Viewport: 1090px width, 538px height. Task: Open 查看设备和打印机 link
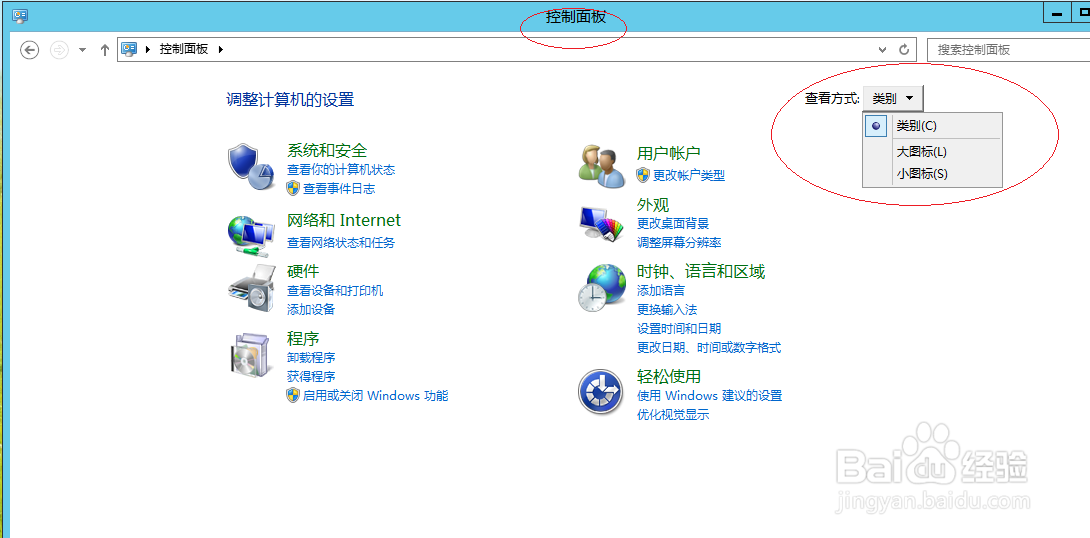335,291
